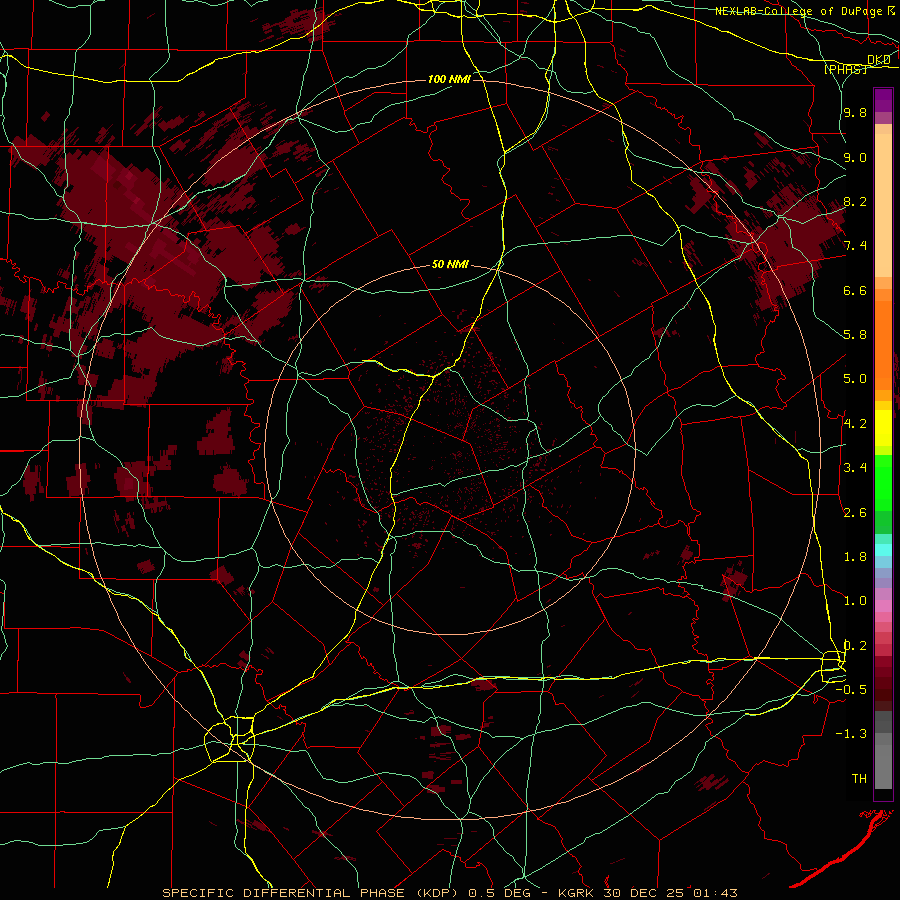Click the bright green segment of the color bar
Image resolution: width=900 pixels, height=900 pixels.
tap(883, 483)
